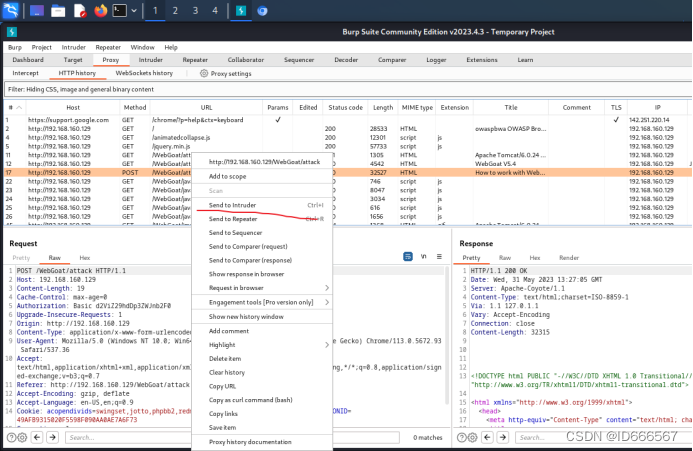This screenshot has height=451, width=693.
Task: Open the Window menu
Action: [142, 47]
